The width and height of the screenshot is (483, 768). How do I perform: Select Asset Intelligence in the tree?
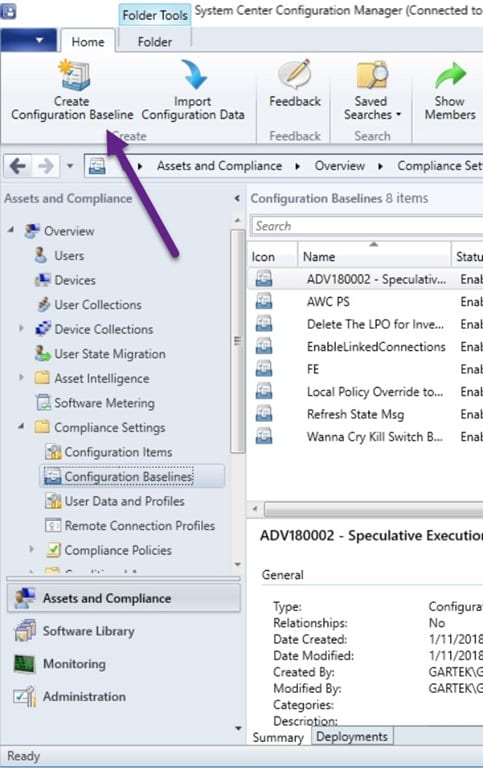(101, 378)
